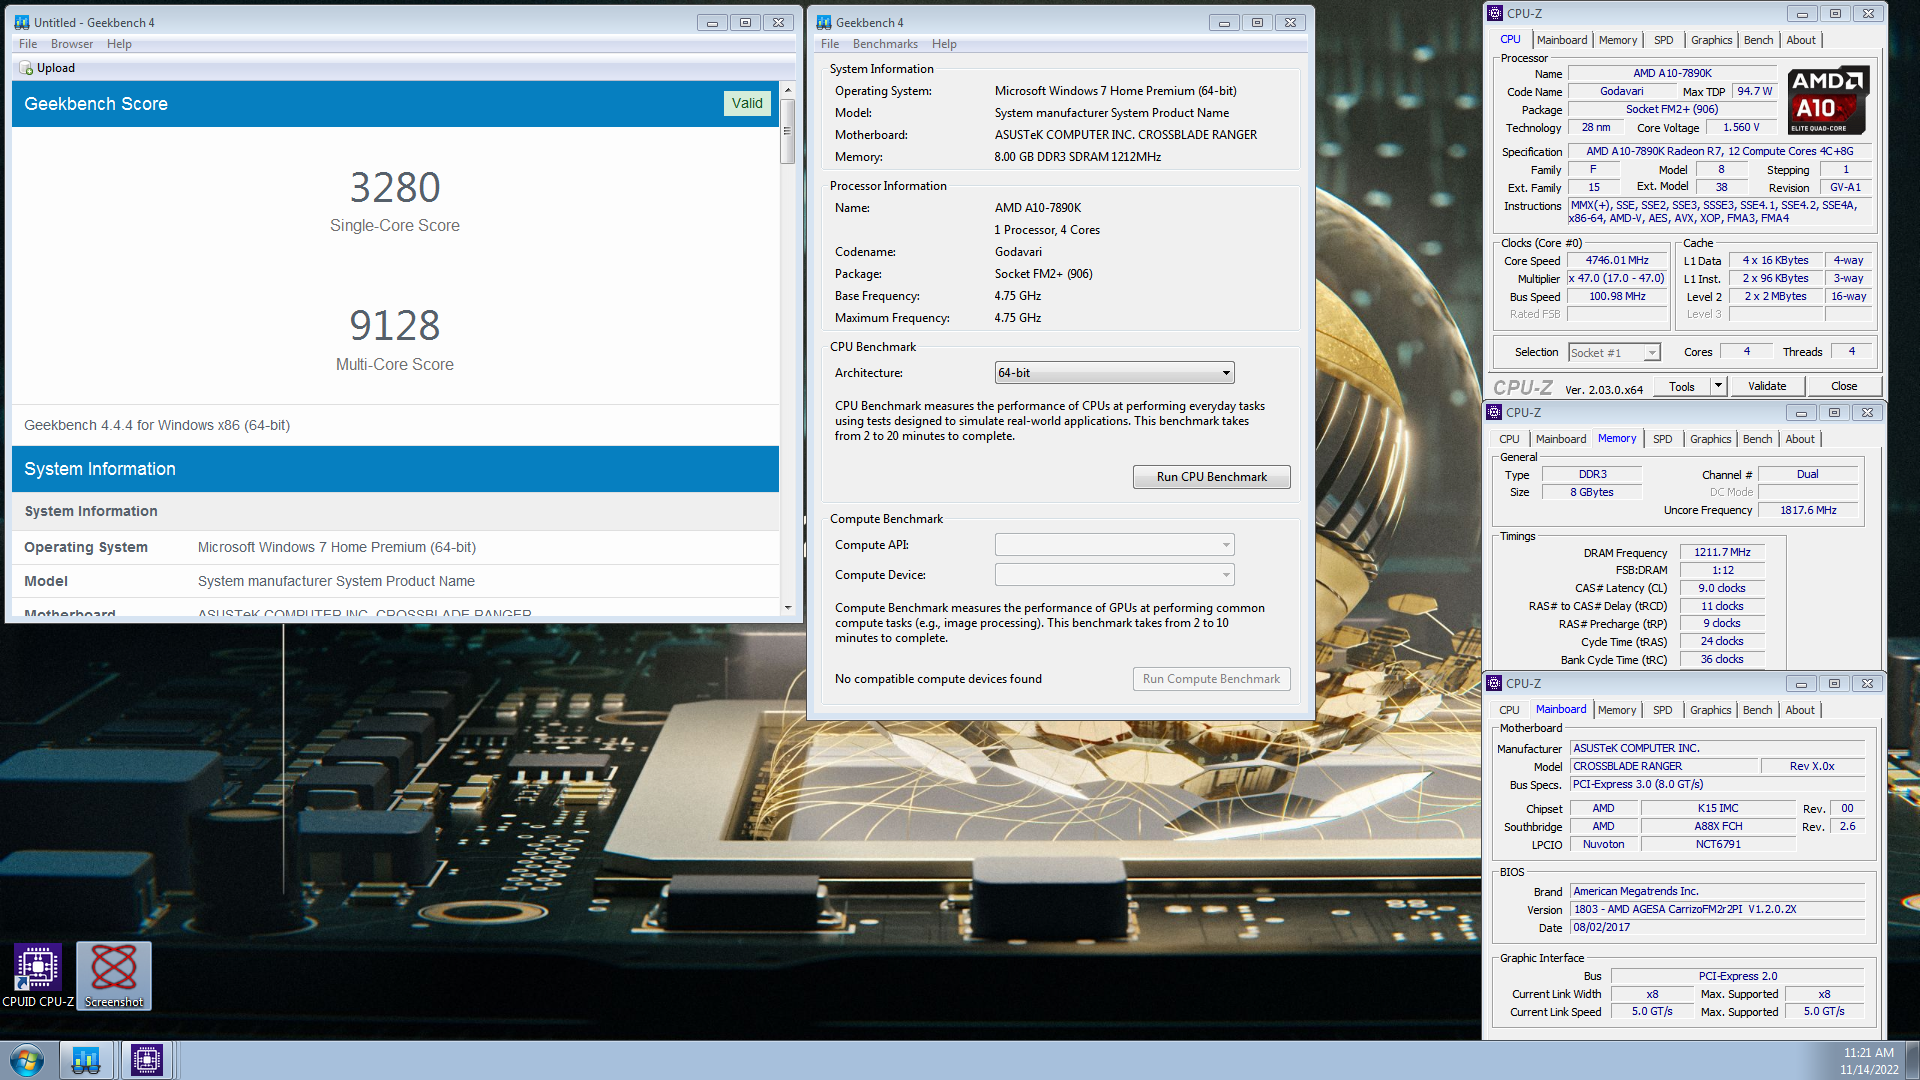Viewport: 1920px width, 1080px height.
Task: Open Help menu in Untitled Geekbench window
Action: [x=119, y=44]
